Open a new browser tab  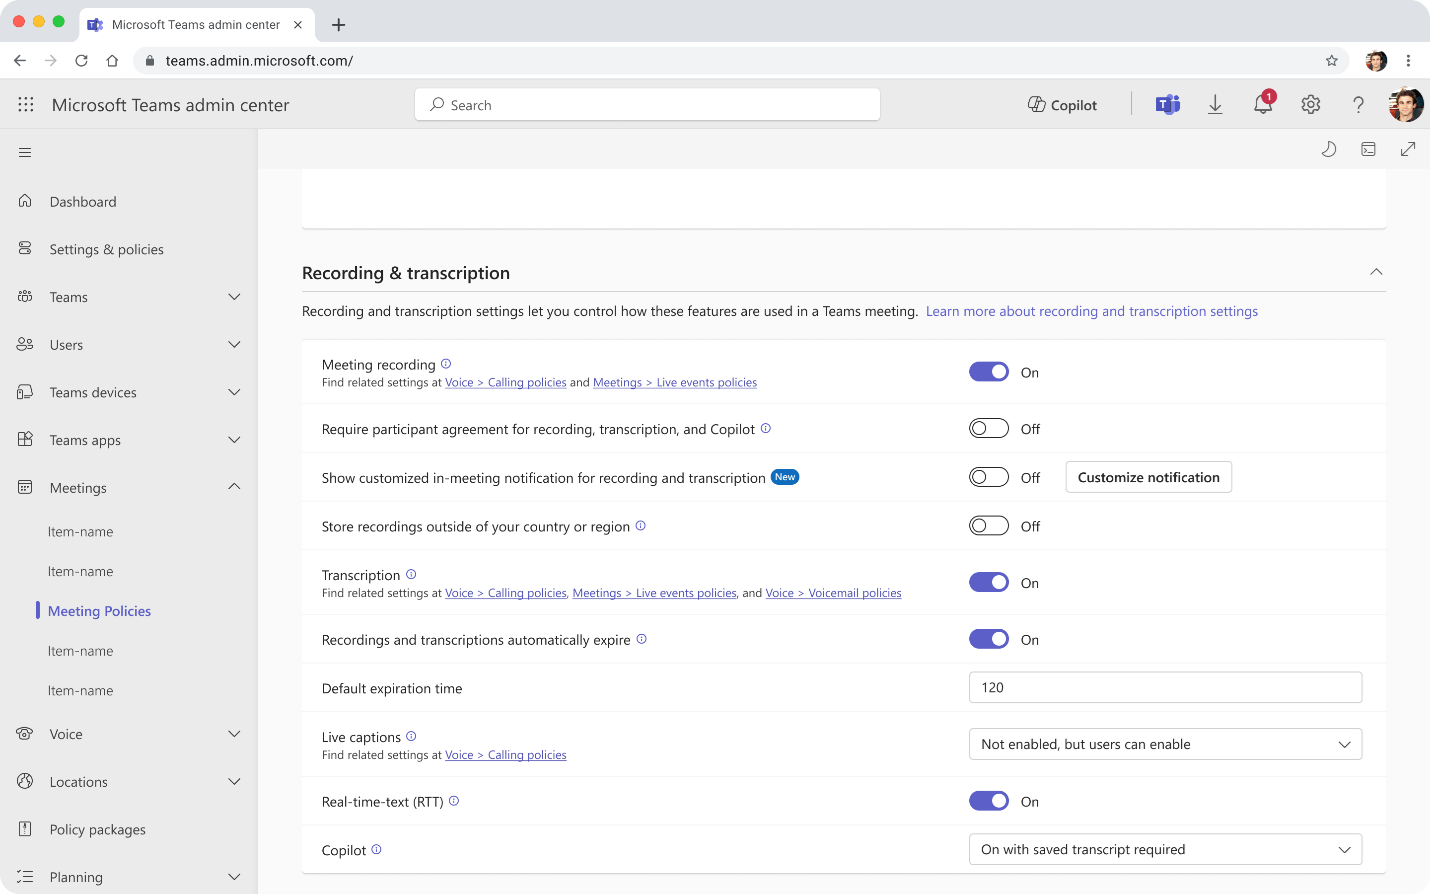[x=339, y=25]
